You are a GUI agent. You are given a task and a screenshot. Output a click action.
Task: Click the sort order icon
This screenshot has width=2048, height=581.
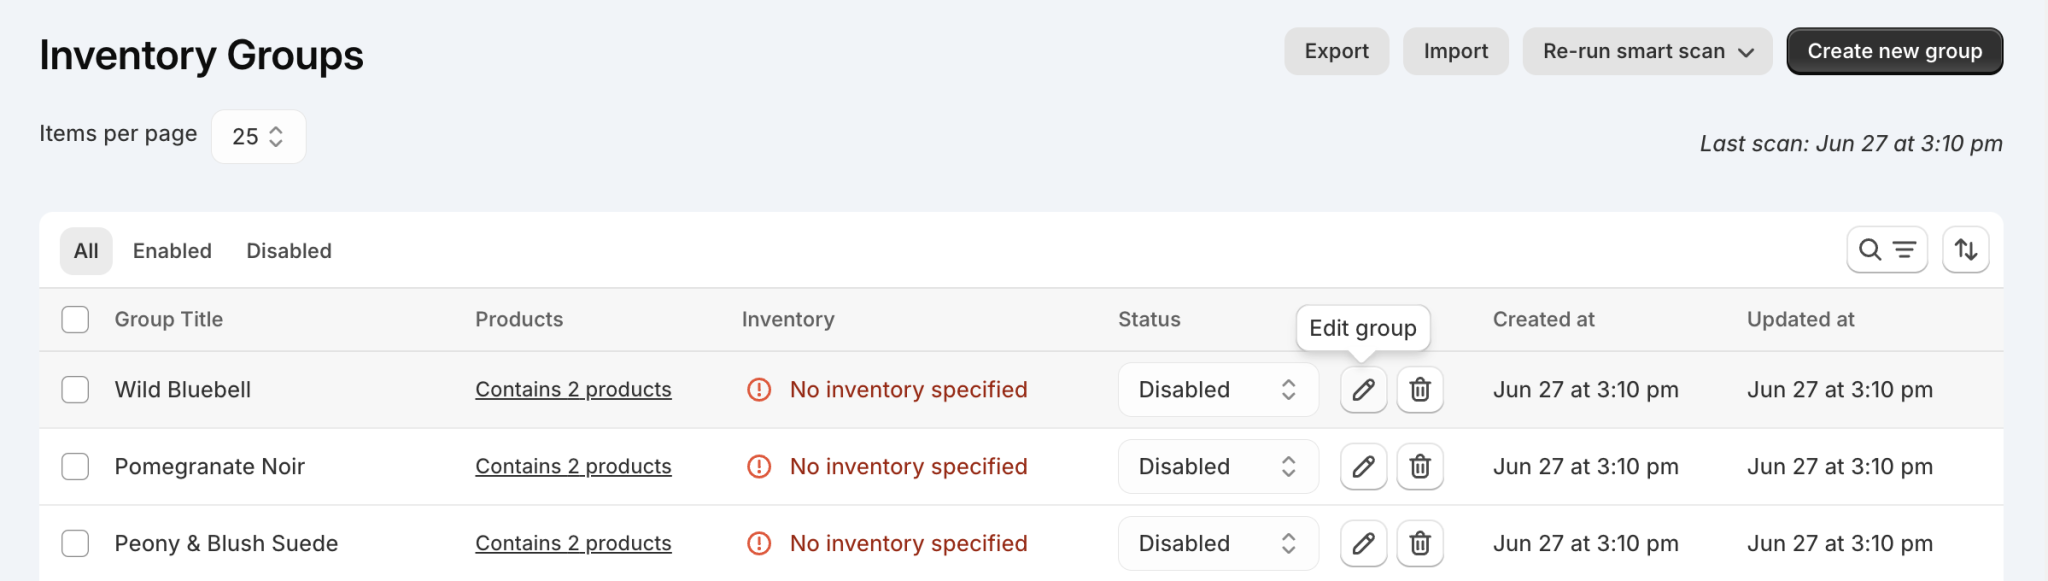tap(1965, 250)
